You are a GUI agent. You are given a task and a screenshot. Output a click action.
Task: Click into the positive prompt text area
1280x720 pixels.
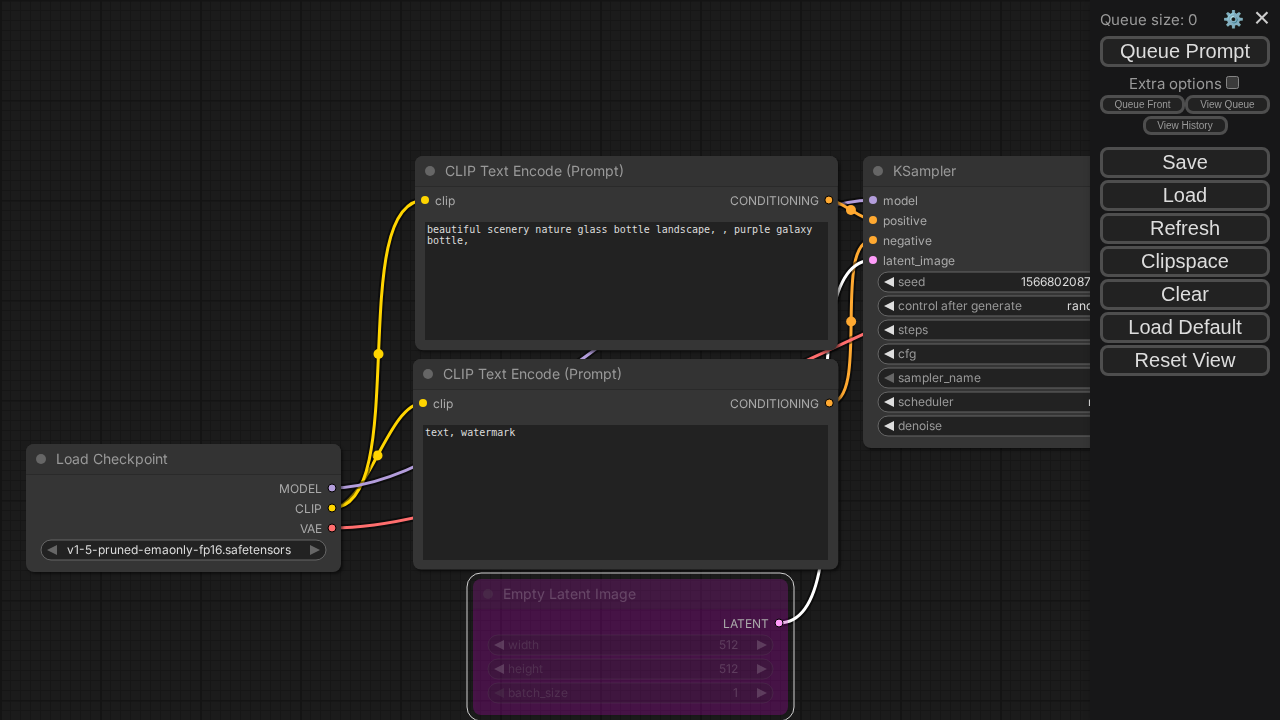tap(625, 280)
